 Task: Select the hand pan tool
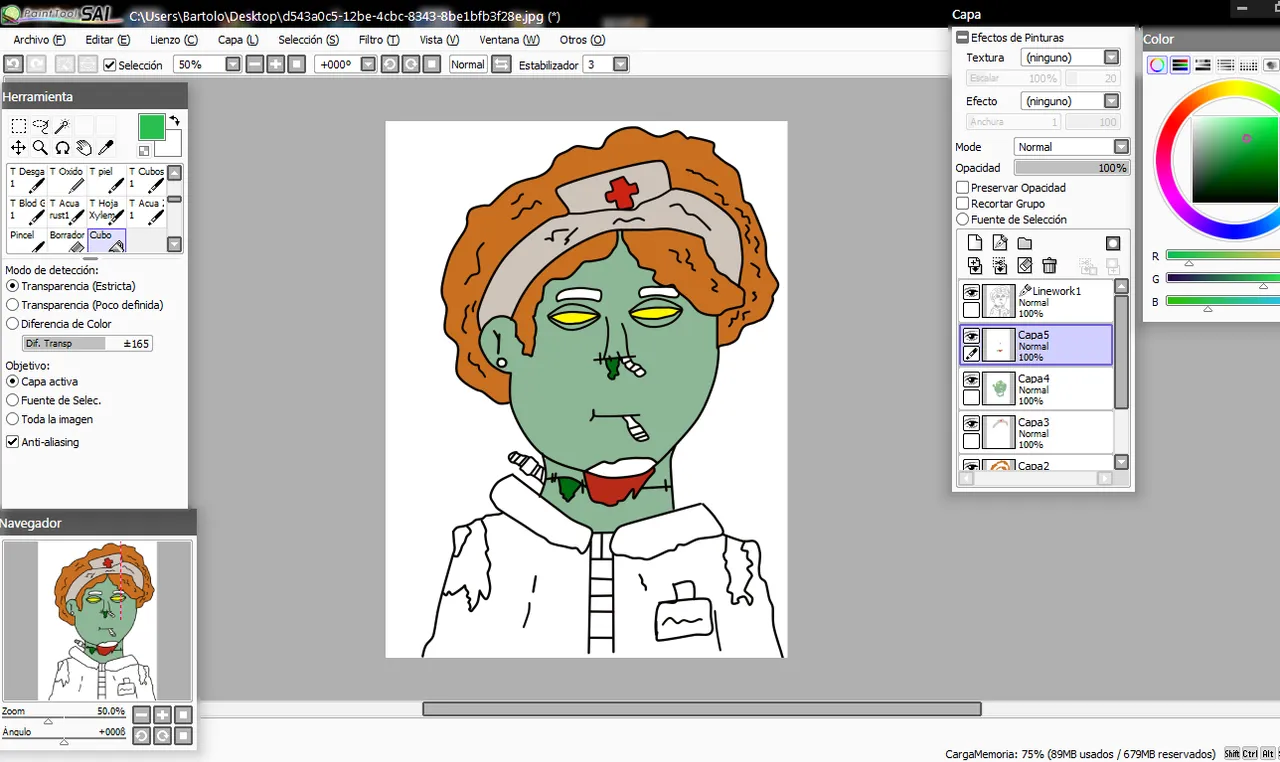coord(84,148)
